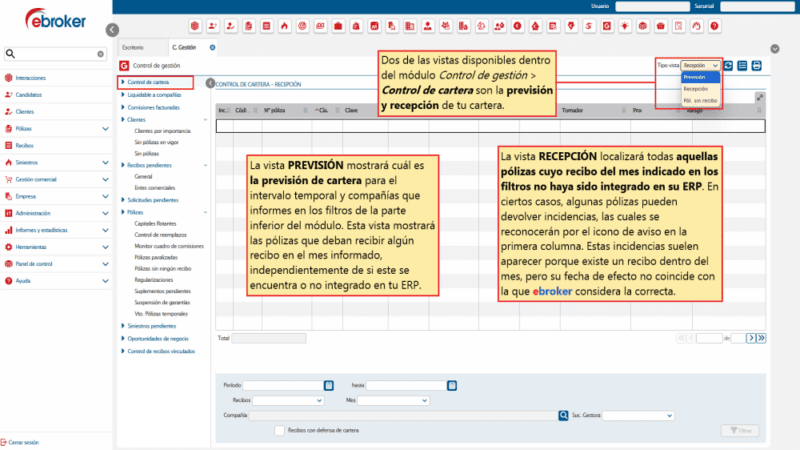Tick 'Recibos con defensa de cartera' checkbox
This screenshot has height=450, width=800.
tap(279, 431)
